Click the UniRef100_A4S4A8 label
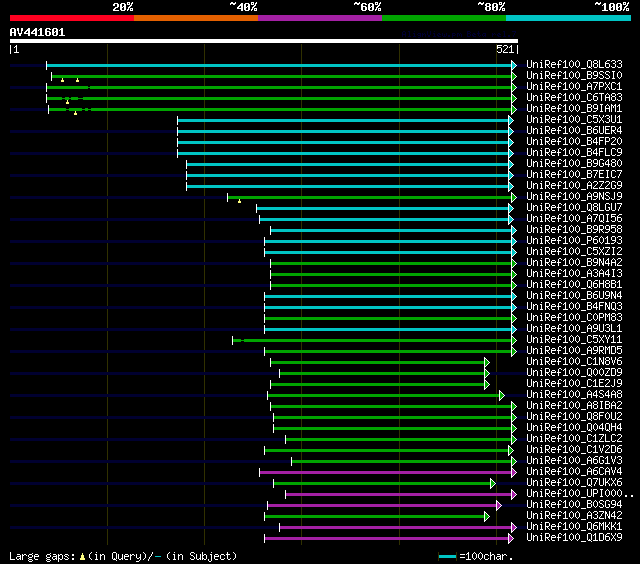The height and width of the screenshot is (564, 640). pos(574,395)
